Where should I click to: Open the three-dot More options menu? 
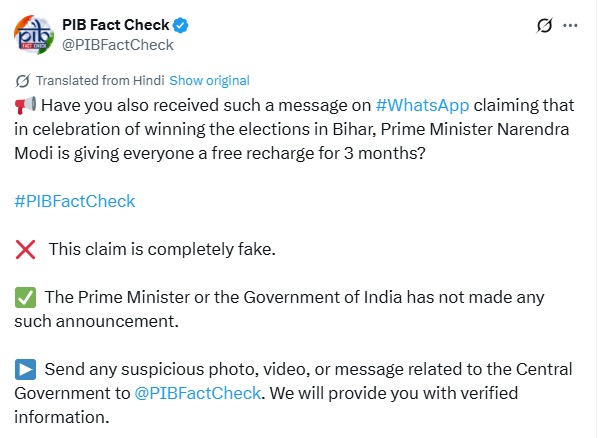571,25
